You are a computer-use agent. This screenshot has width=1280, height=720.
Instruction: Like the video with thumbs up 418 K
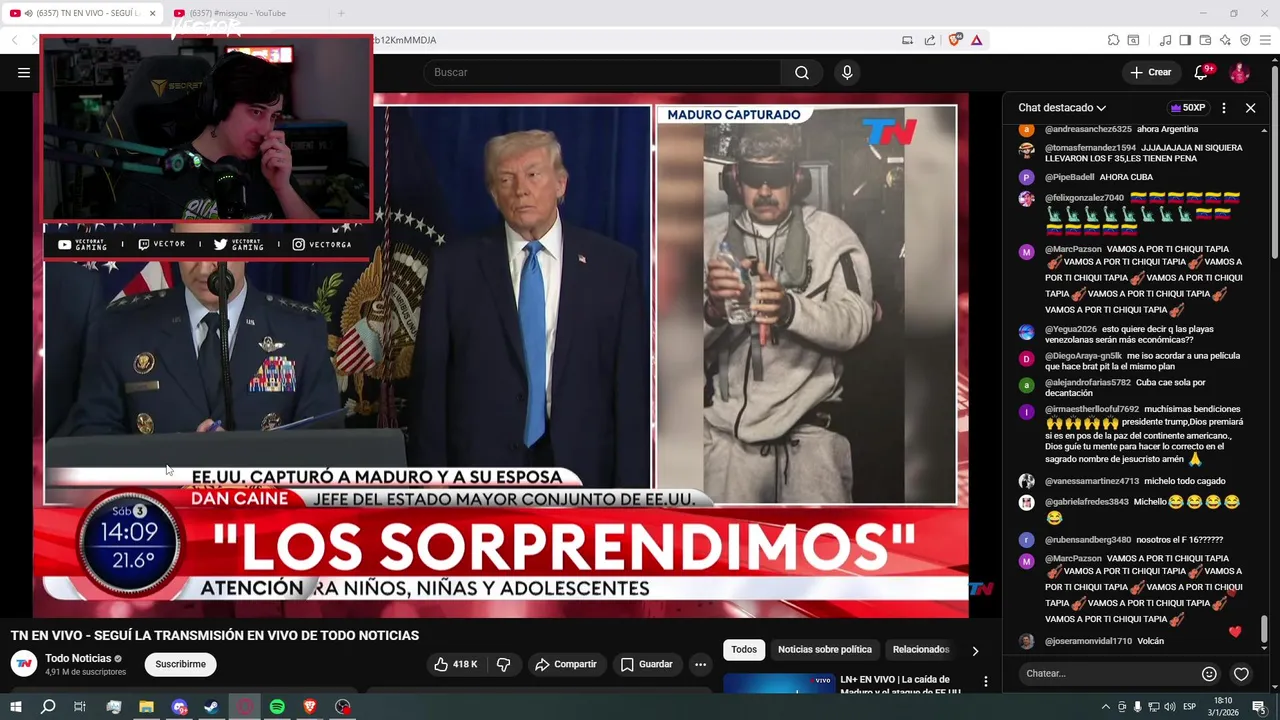tap(455, 664)
